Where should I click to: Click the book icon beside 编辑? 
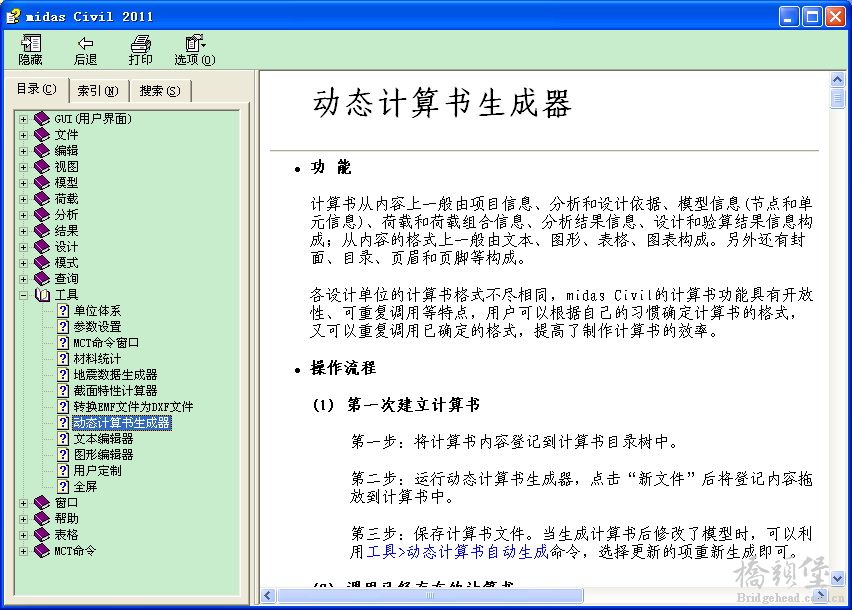tap(42, 150)
